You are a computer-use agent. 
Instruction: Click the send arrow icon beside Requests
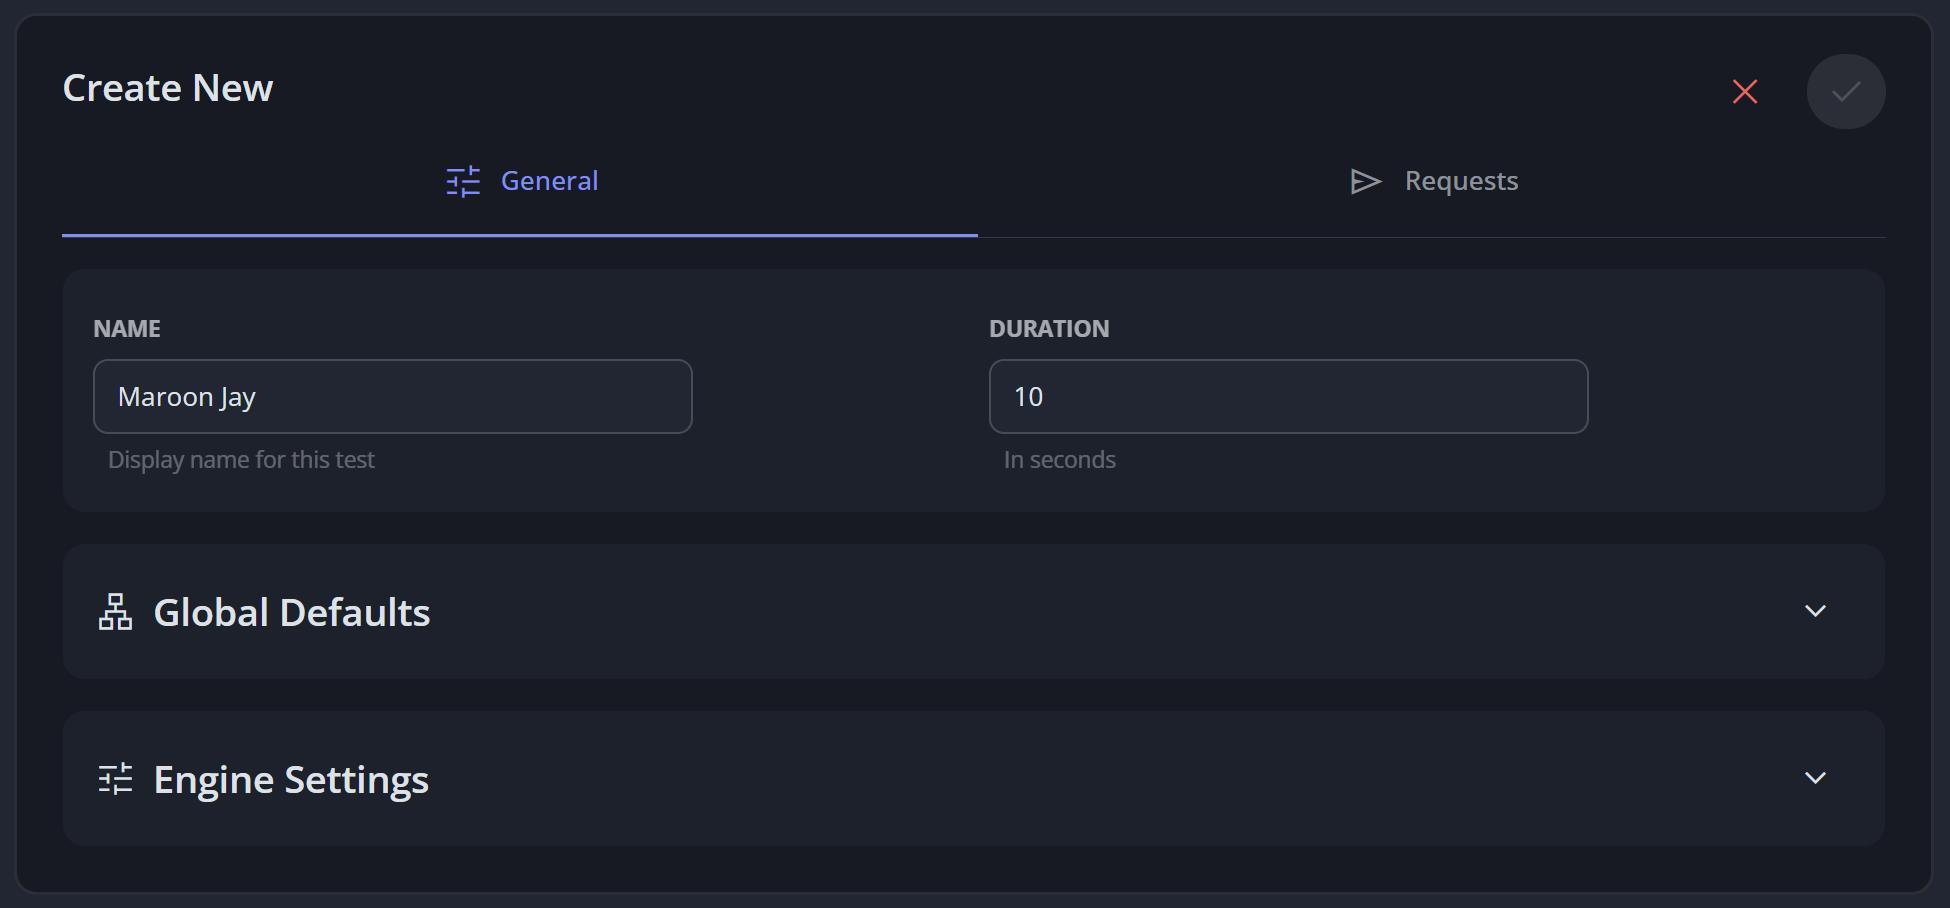1366,181
